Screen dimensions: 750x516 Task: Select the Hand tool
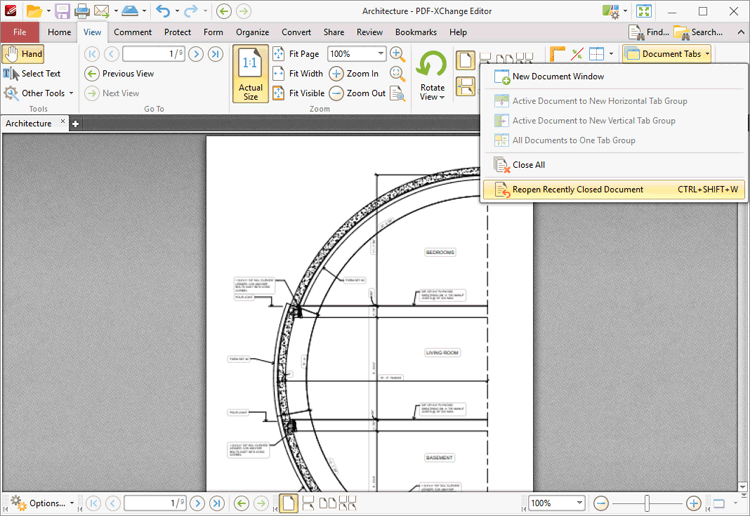point(23,54)
